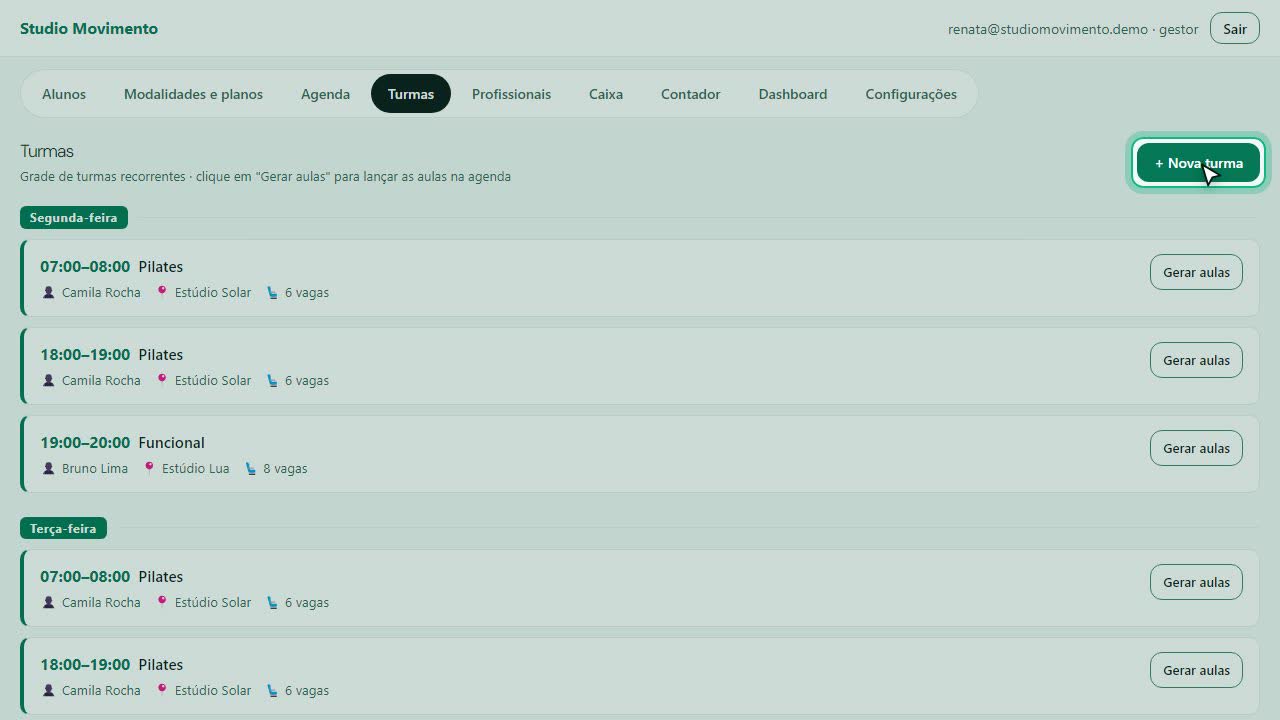
Task: Tap the seat icon in Tuesday 07:00 Pilates
Action: coord(272,603)
